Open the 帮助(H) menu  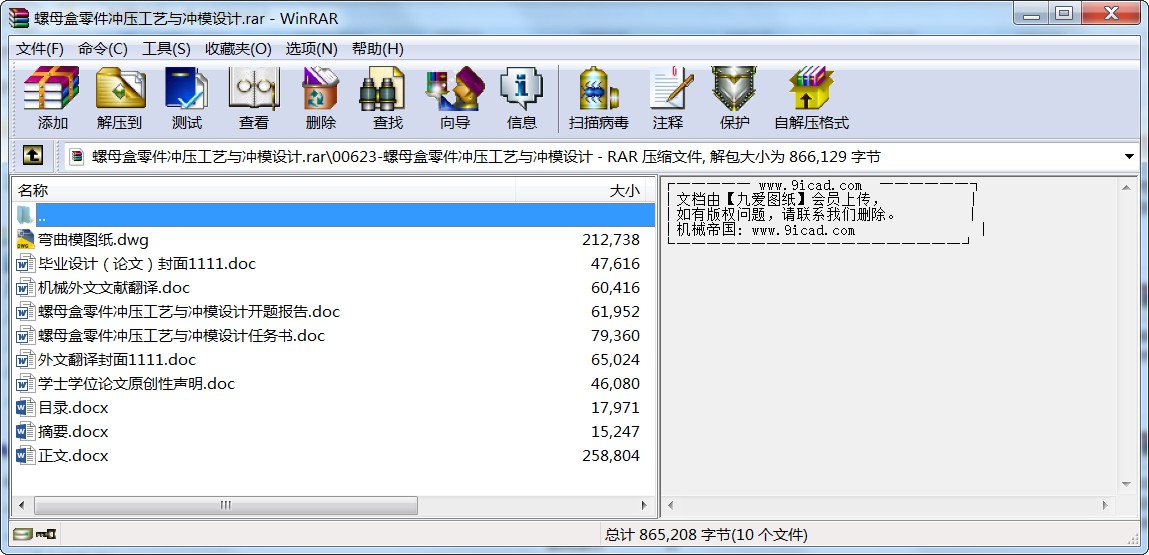378,48
